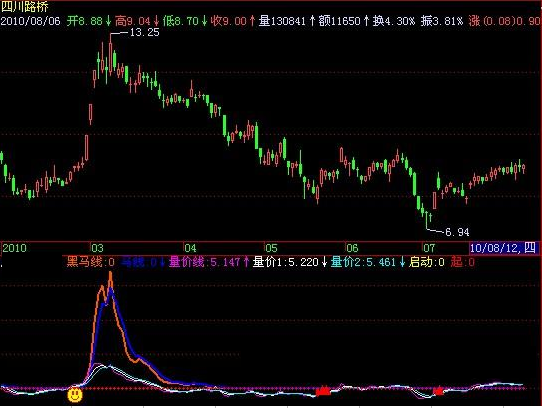
Task: Click the 6.94 low price label
Action: tap(457, 232)
